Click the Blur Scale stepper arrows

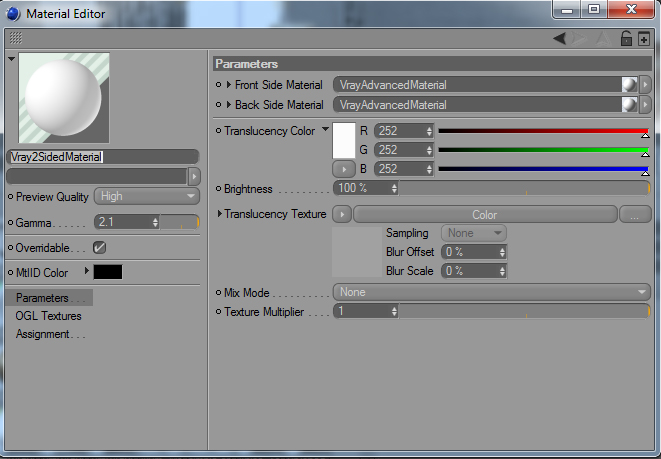502,271
